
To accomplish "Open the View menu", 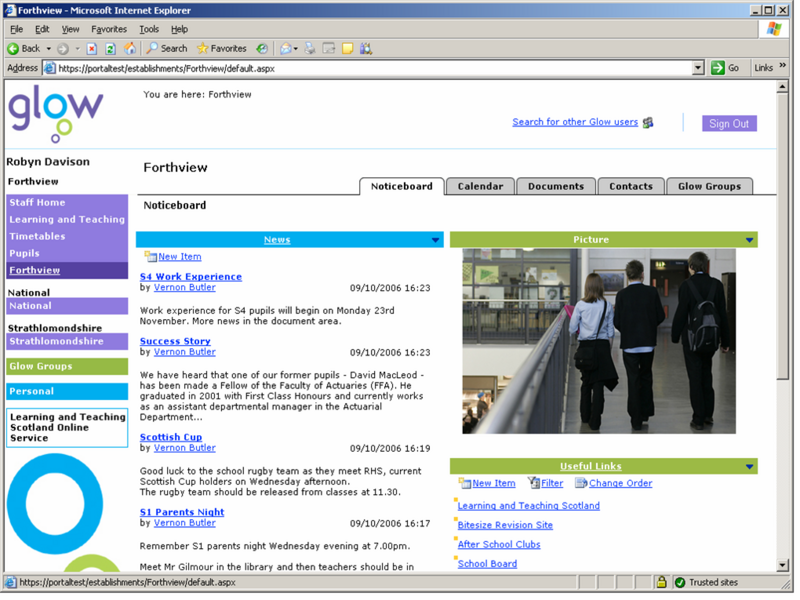I will click(70, 30).
